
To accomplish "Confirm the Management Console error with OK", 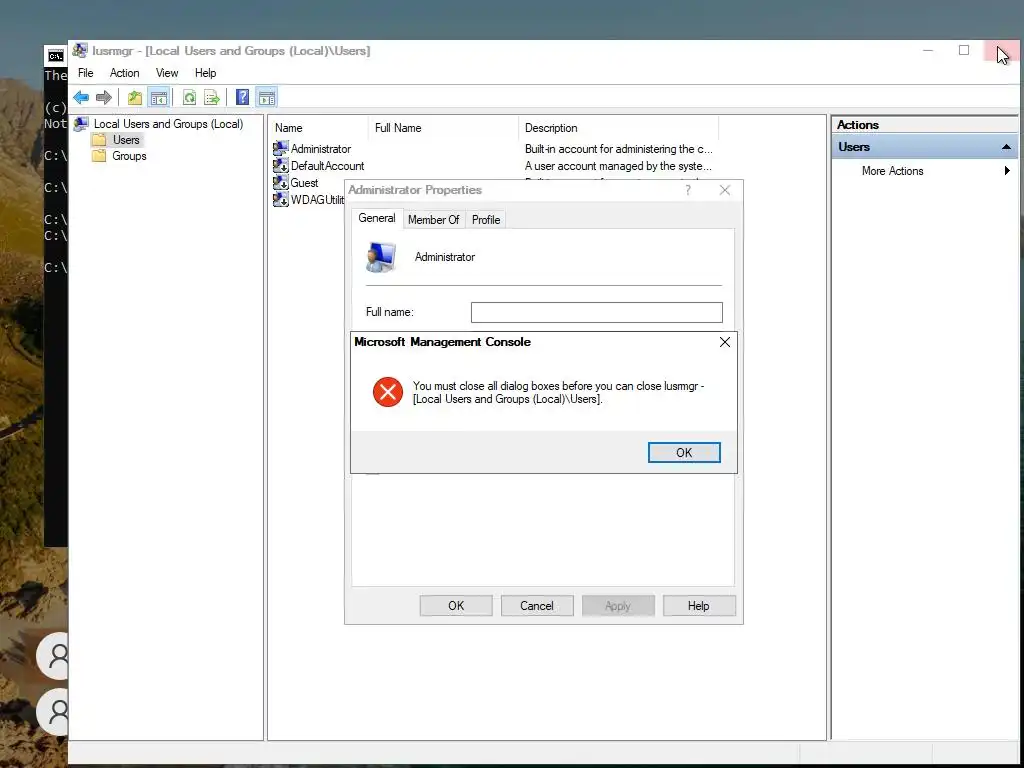I will (x=684, y=453).
